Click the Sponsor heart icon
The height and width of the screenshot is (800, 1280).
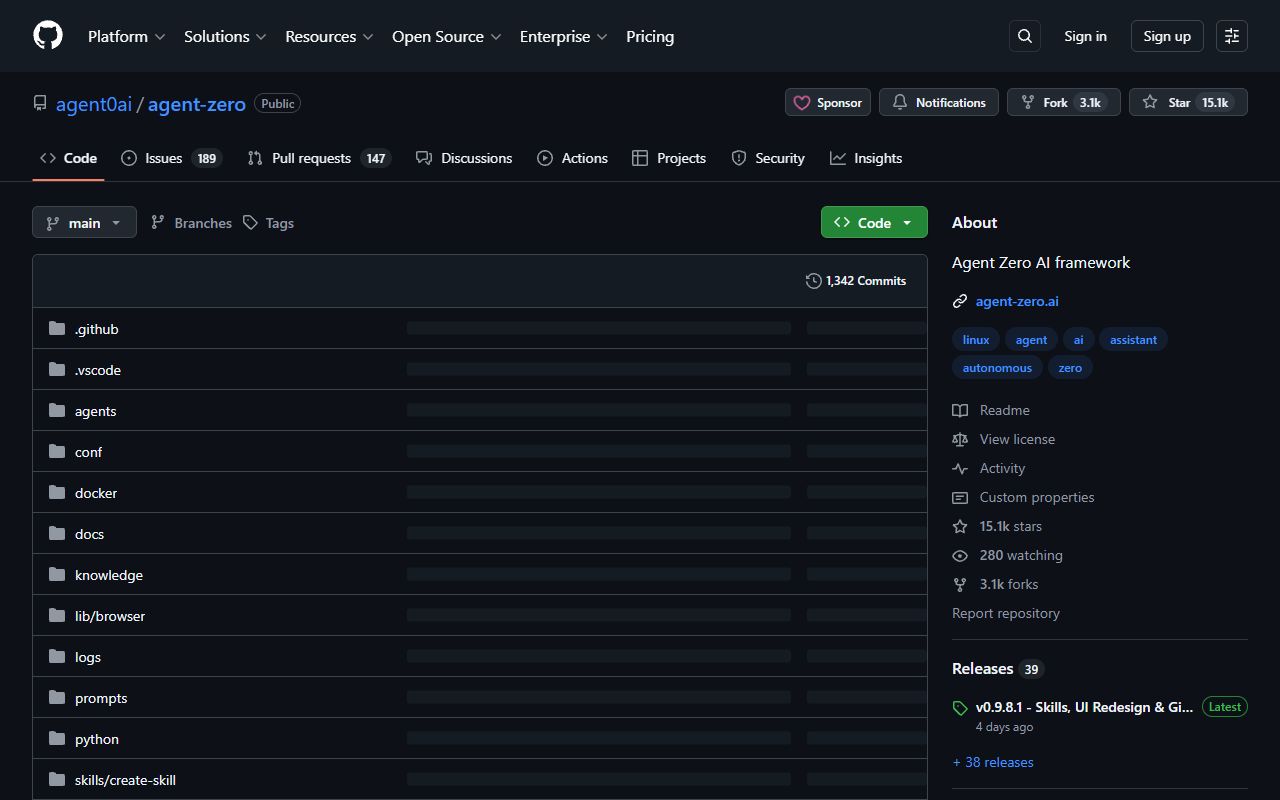(803, 102)
